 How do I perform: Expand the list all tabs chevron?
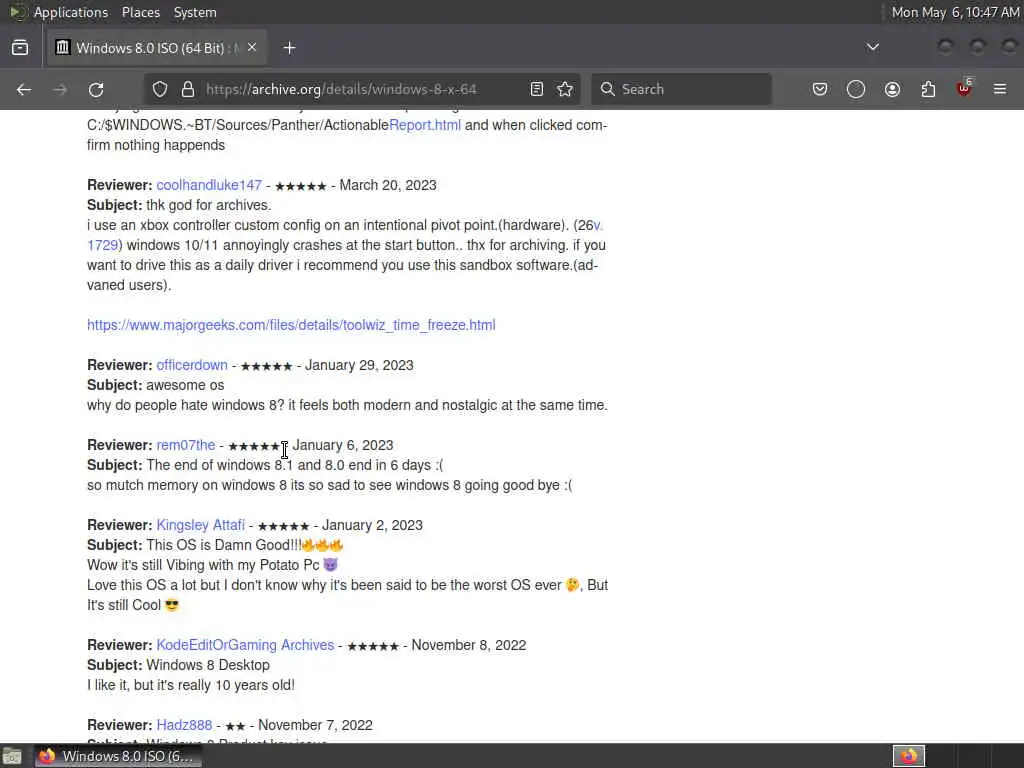tap(872, 47)
